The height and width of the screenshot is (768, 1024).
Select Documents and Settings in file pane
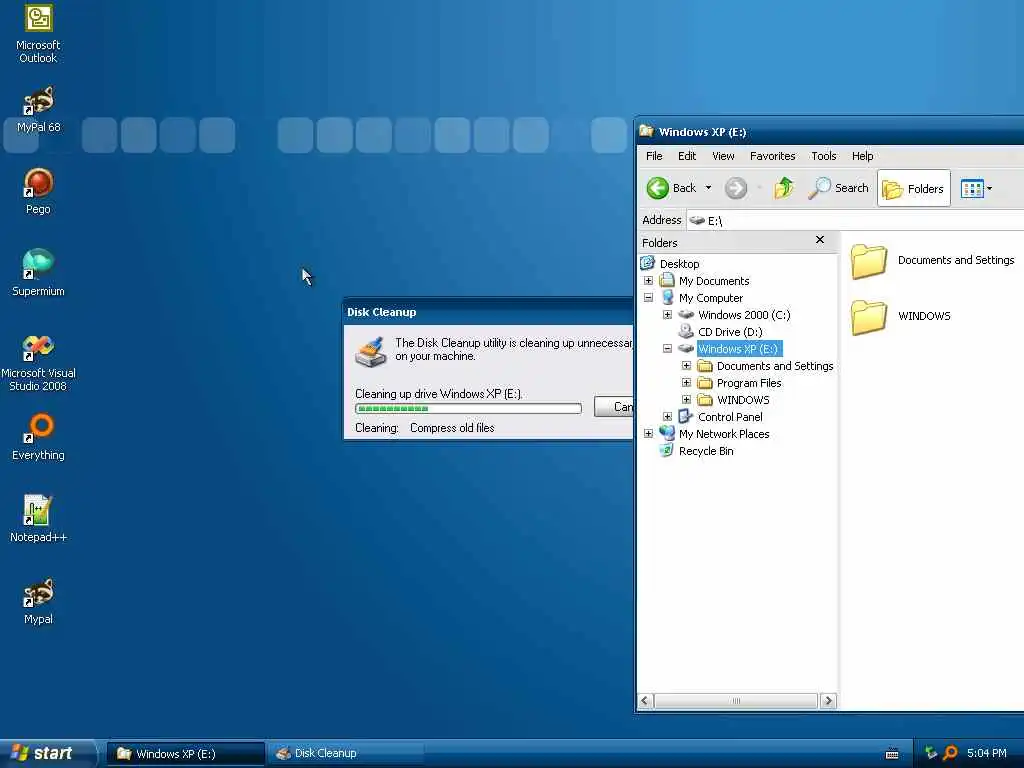(933, 261)
